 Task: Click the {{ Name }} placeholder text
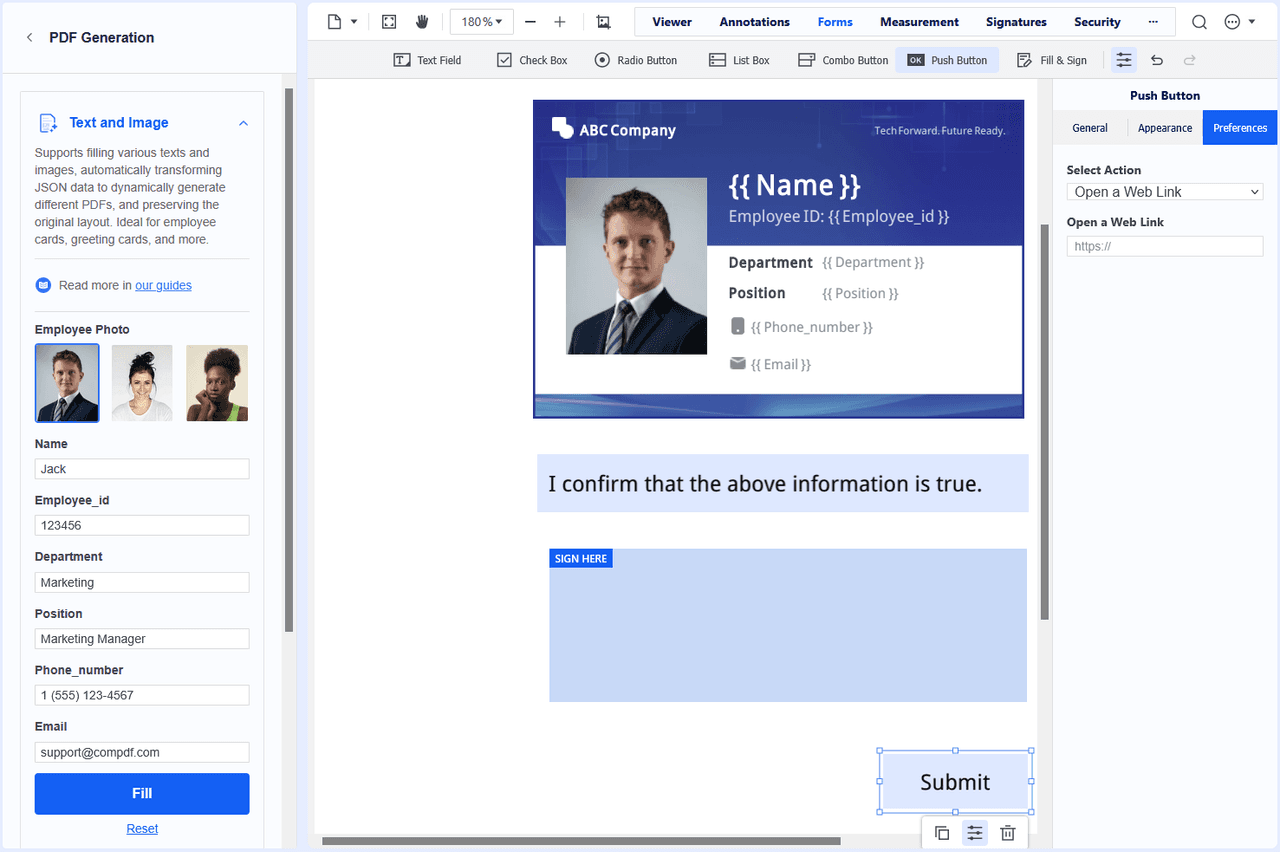pos(794,185)
